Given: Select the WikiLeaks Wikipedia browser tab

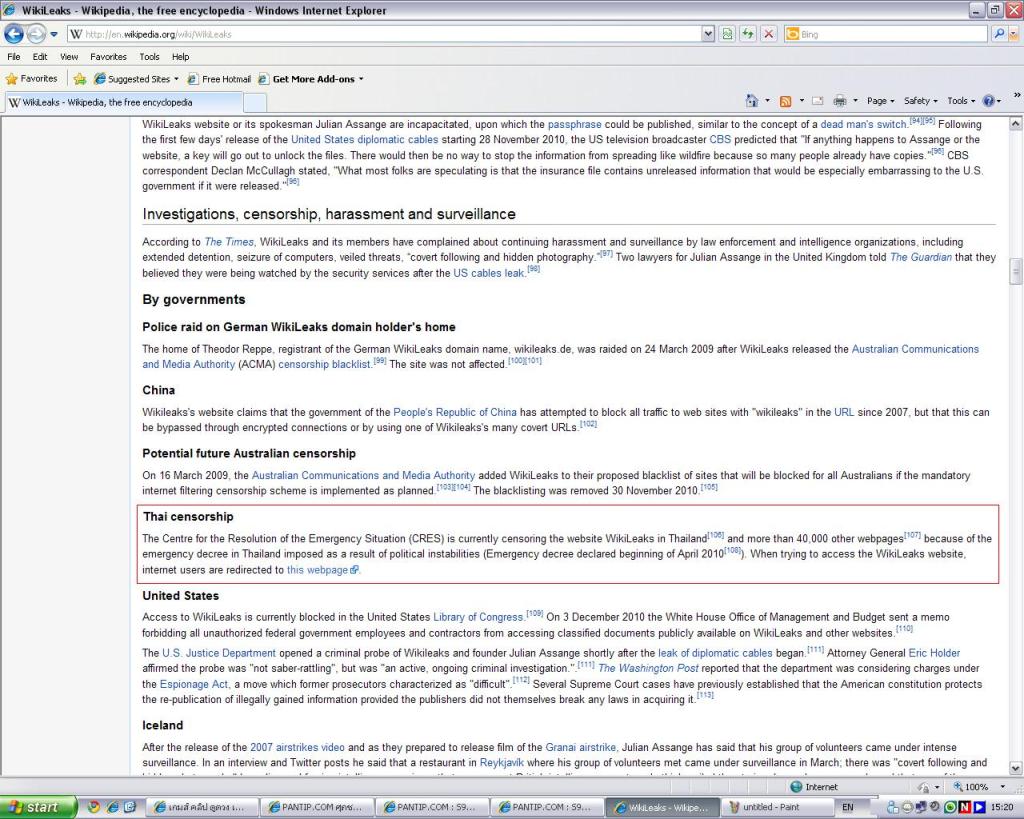Looking at the screenshot, I should [124, 102].
